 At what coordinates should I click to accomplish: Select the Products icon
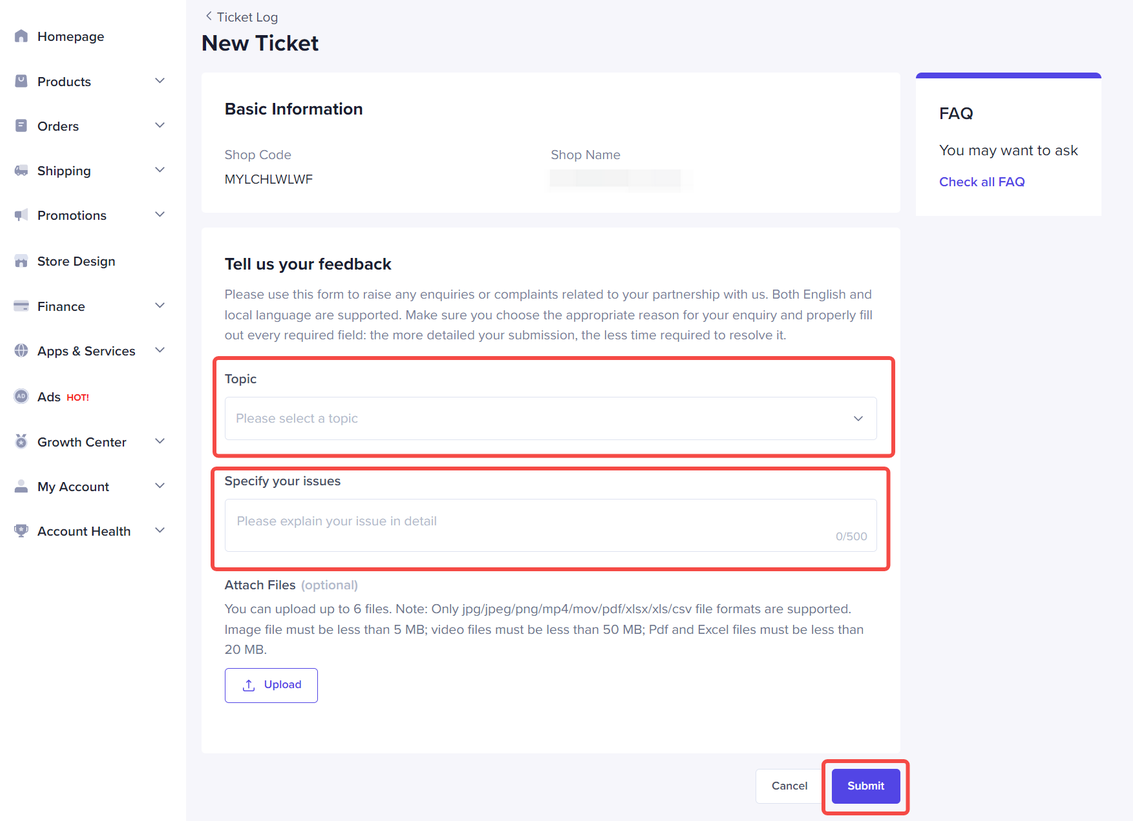tap(21, 81)
